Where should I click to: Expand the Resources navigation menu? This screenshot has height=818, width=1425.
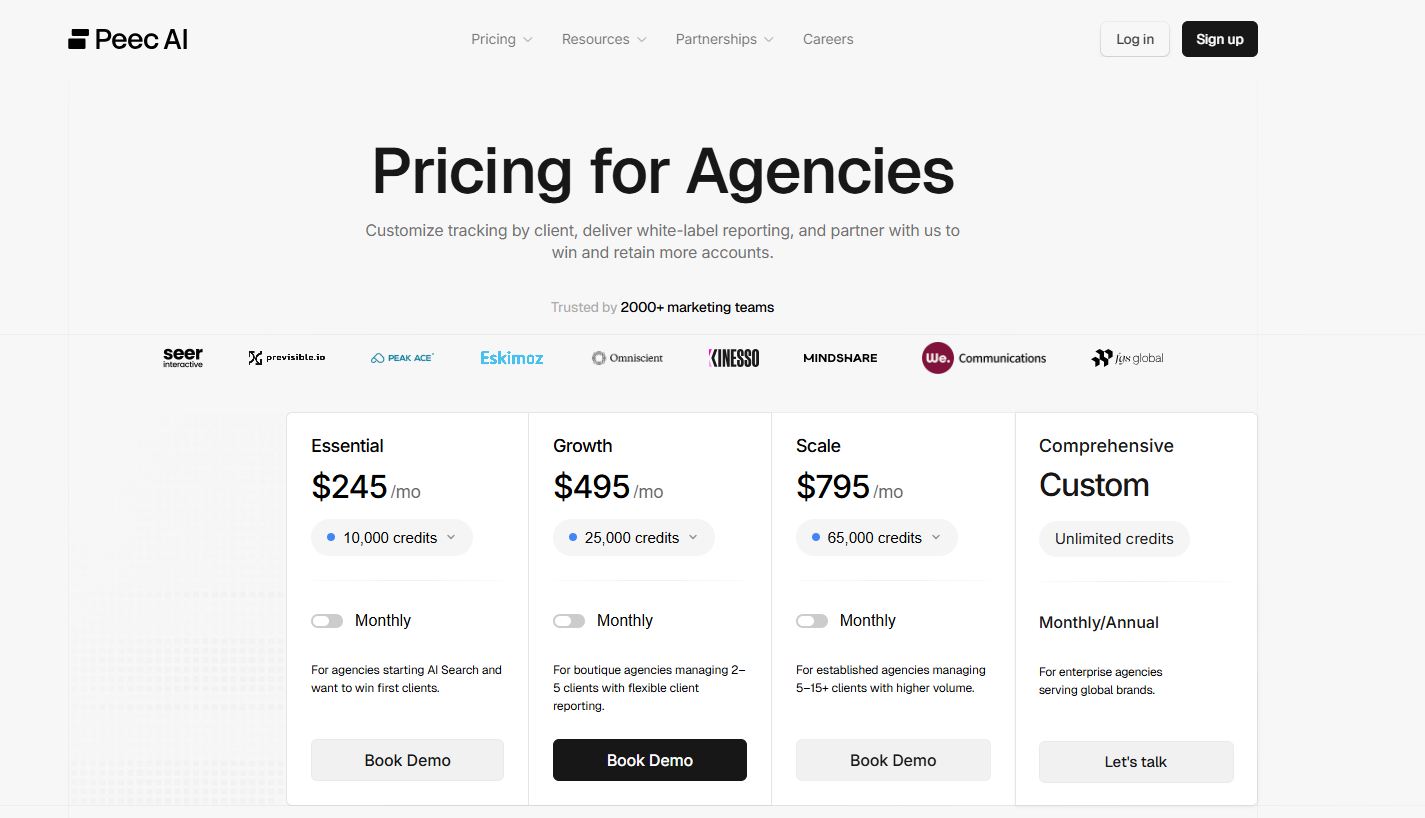[x=604, y=40]
